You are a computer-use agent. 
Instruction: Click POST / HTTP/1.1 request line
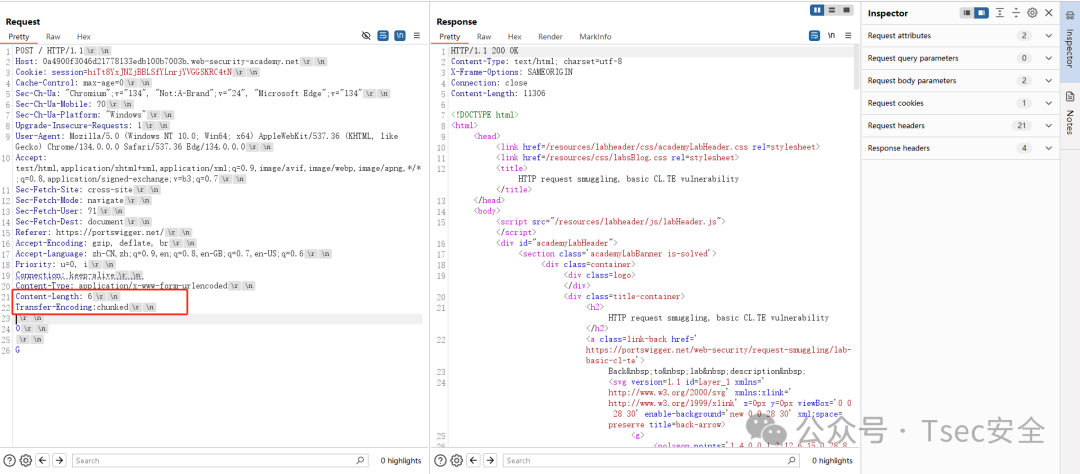tap(63, 51)
